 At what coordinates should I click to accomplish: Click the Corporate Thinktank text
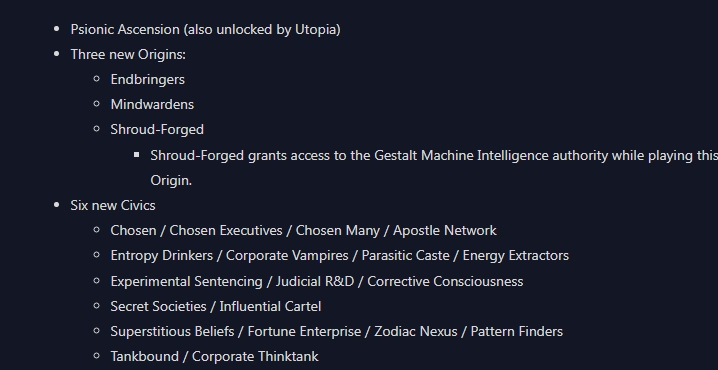pyautogui.click(x=255, y=357)
